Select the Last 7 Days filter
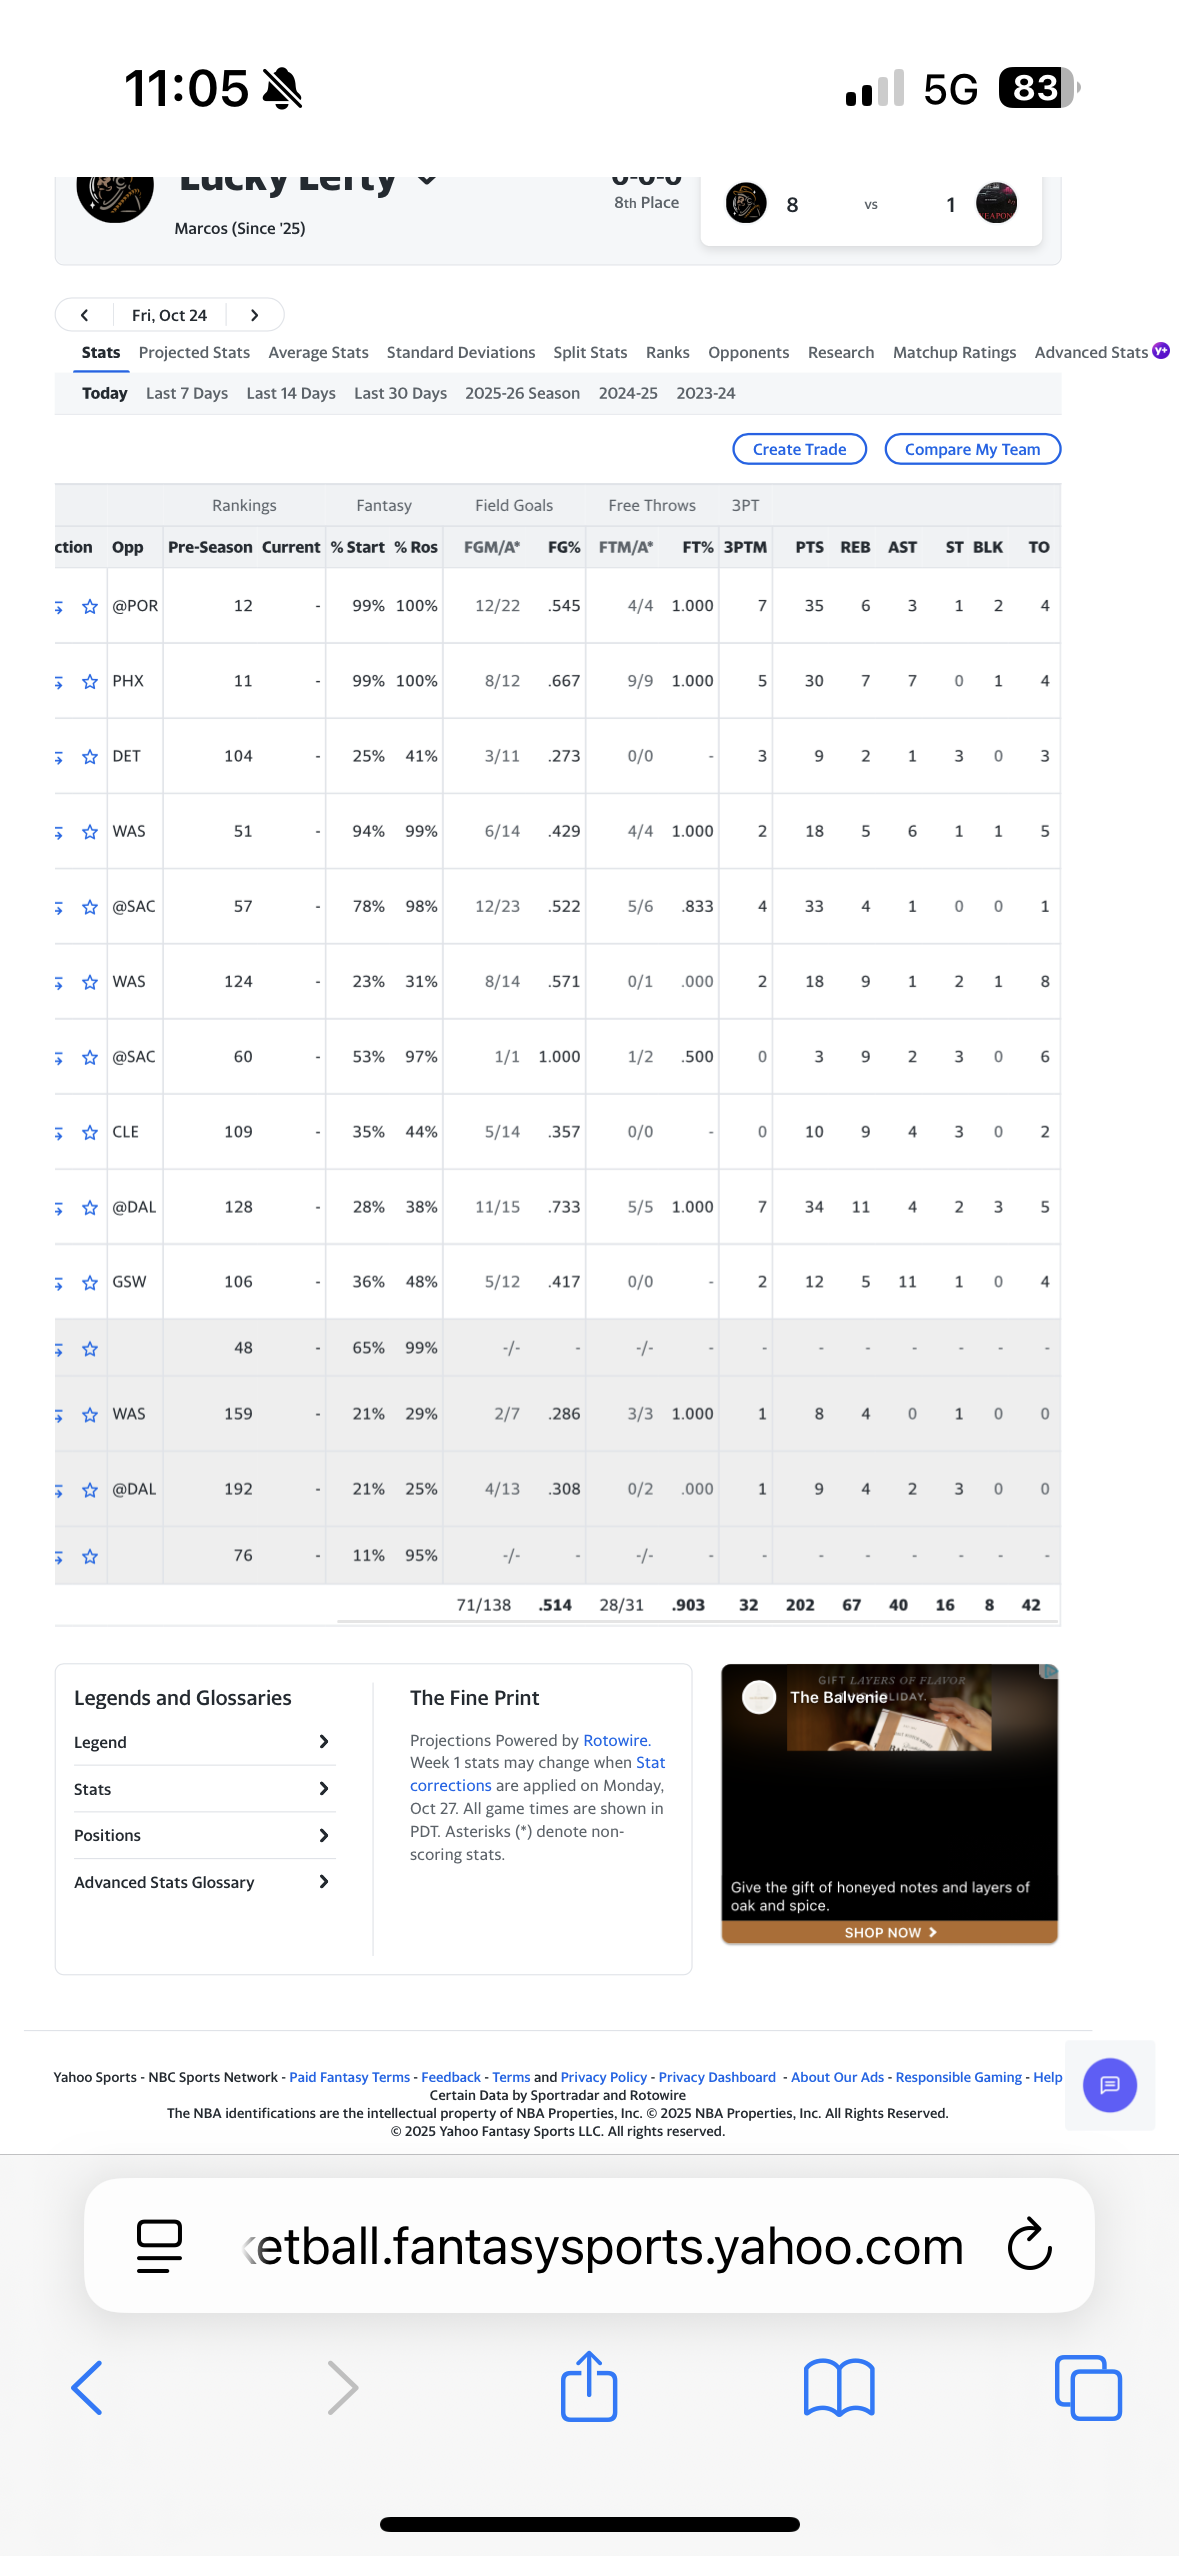 click(x=187, y=394)
